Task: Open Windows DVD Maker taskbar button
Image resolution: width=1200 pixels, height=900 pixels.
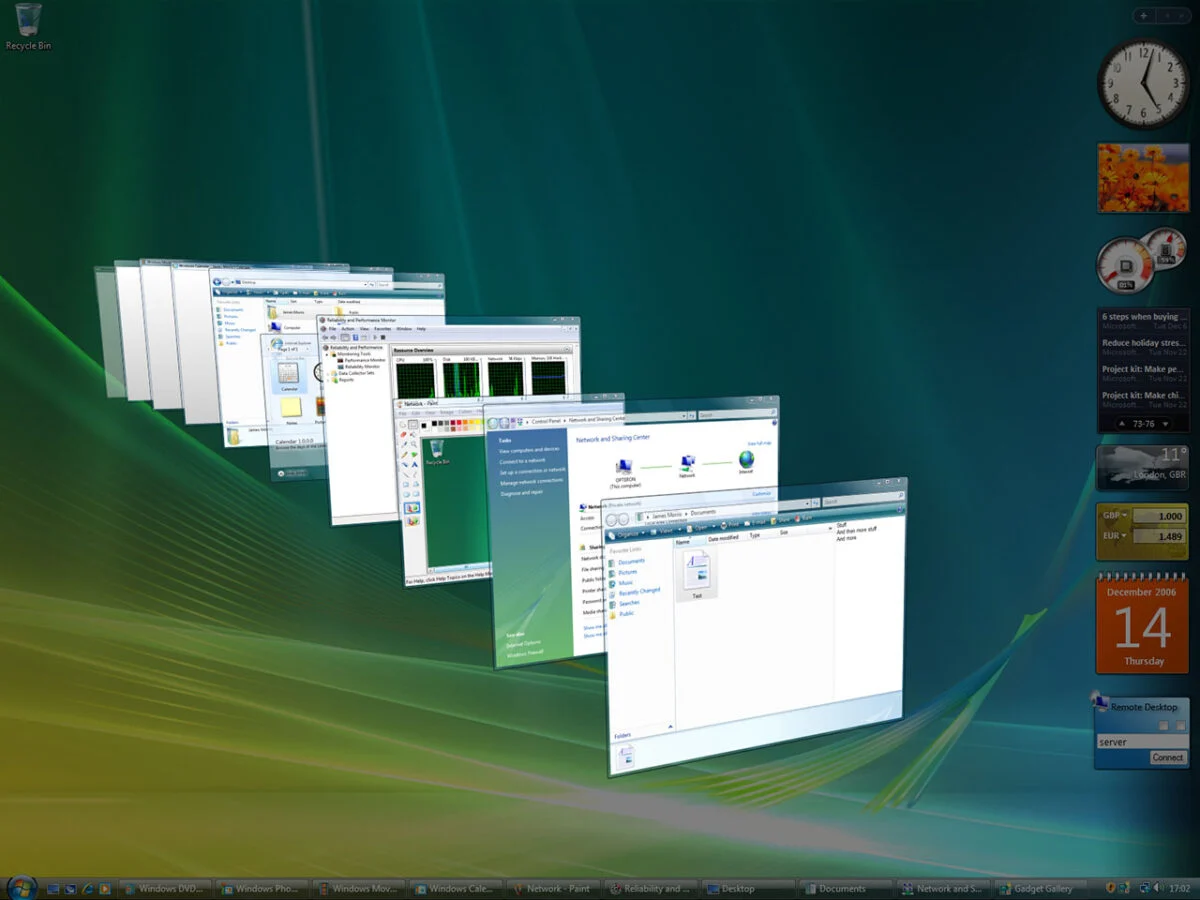Action: (x=165, y=888)
